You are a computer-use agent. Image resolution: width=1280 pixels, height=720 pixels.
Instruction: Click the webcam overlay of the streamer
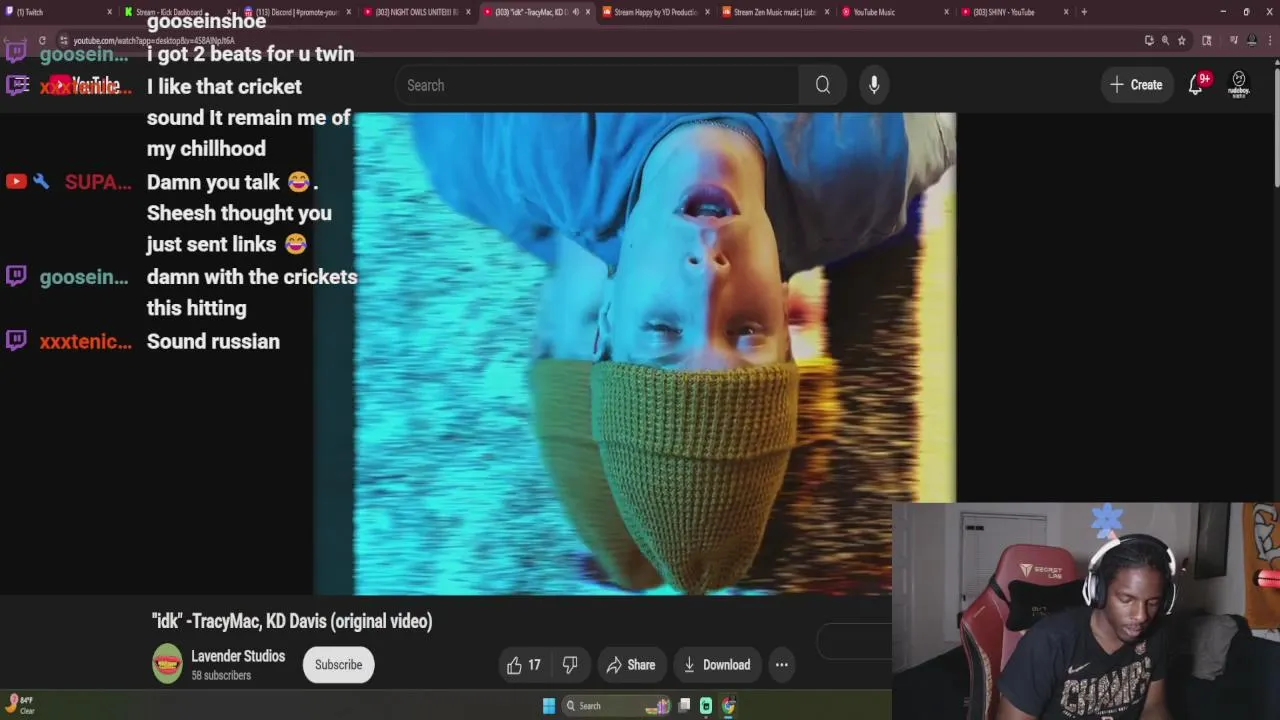click(1086, 610)
